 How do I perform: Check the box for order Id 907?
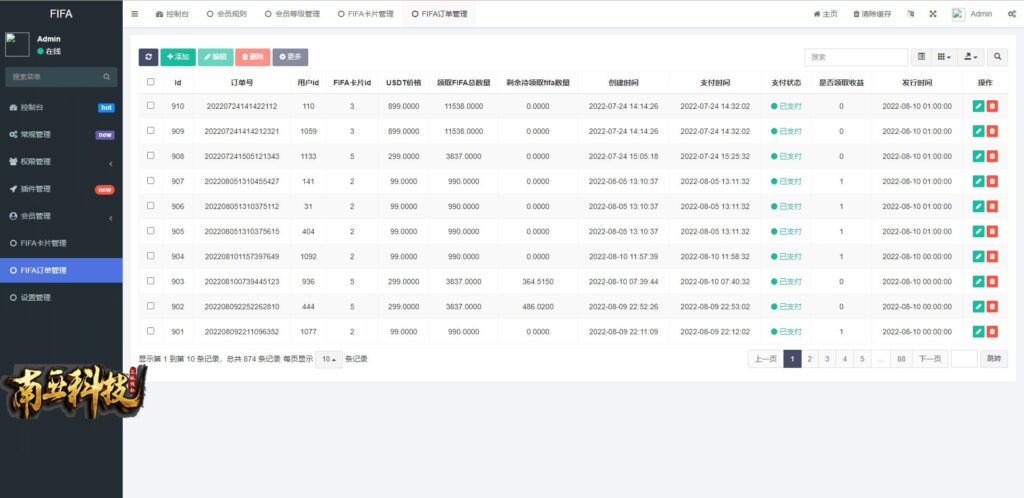tap(151, 180)
